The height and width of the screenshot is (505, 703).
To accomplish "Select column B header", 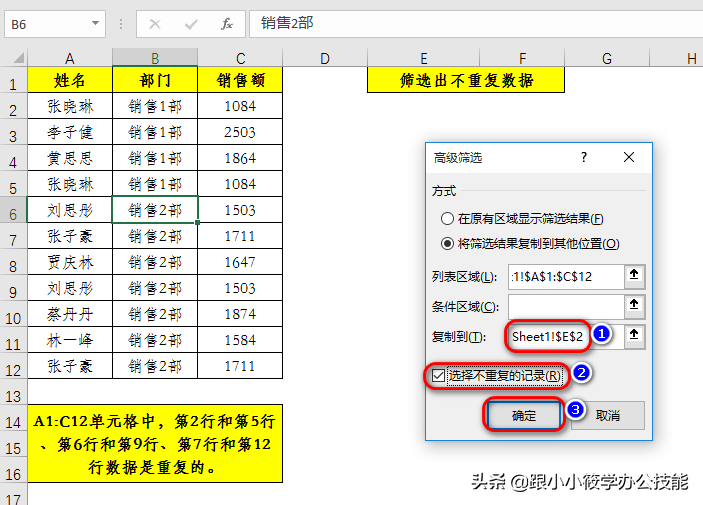I will 155,58.
